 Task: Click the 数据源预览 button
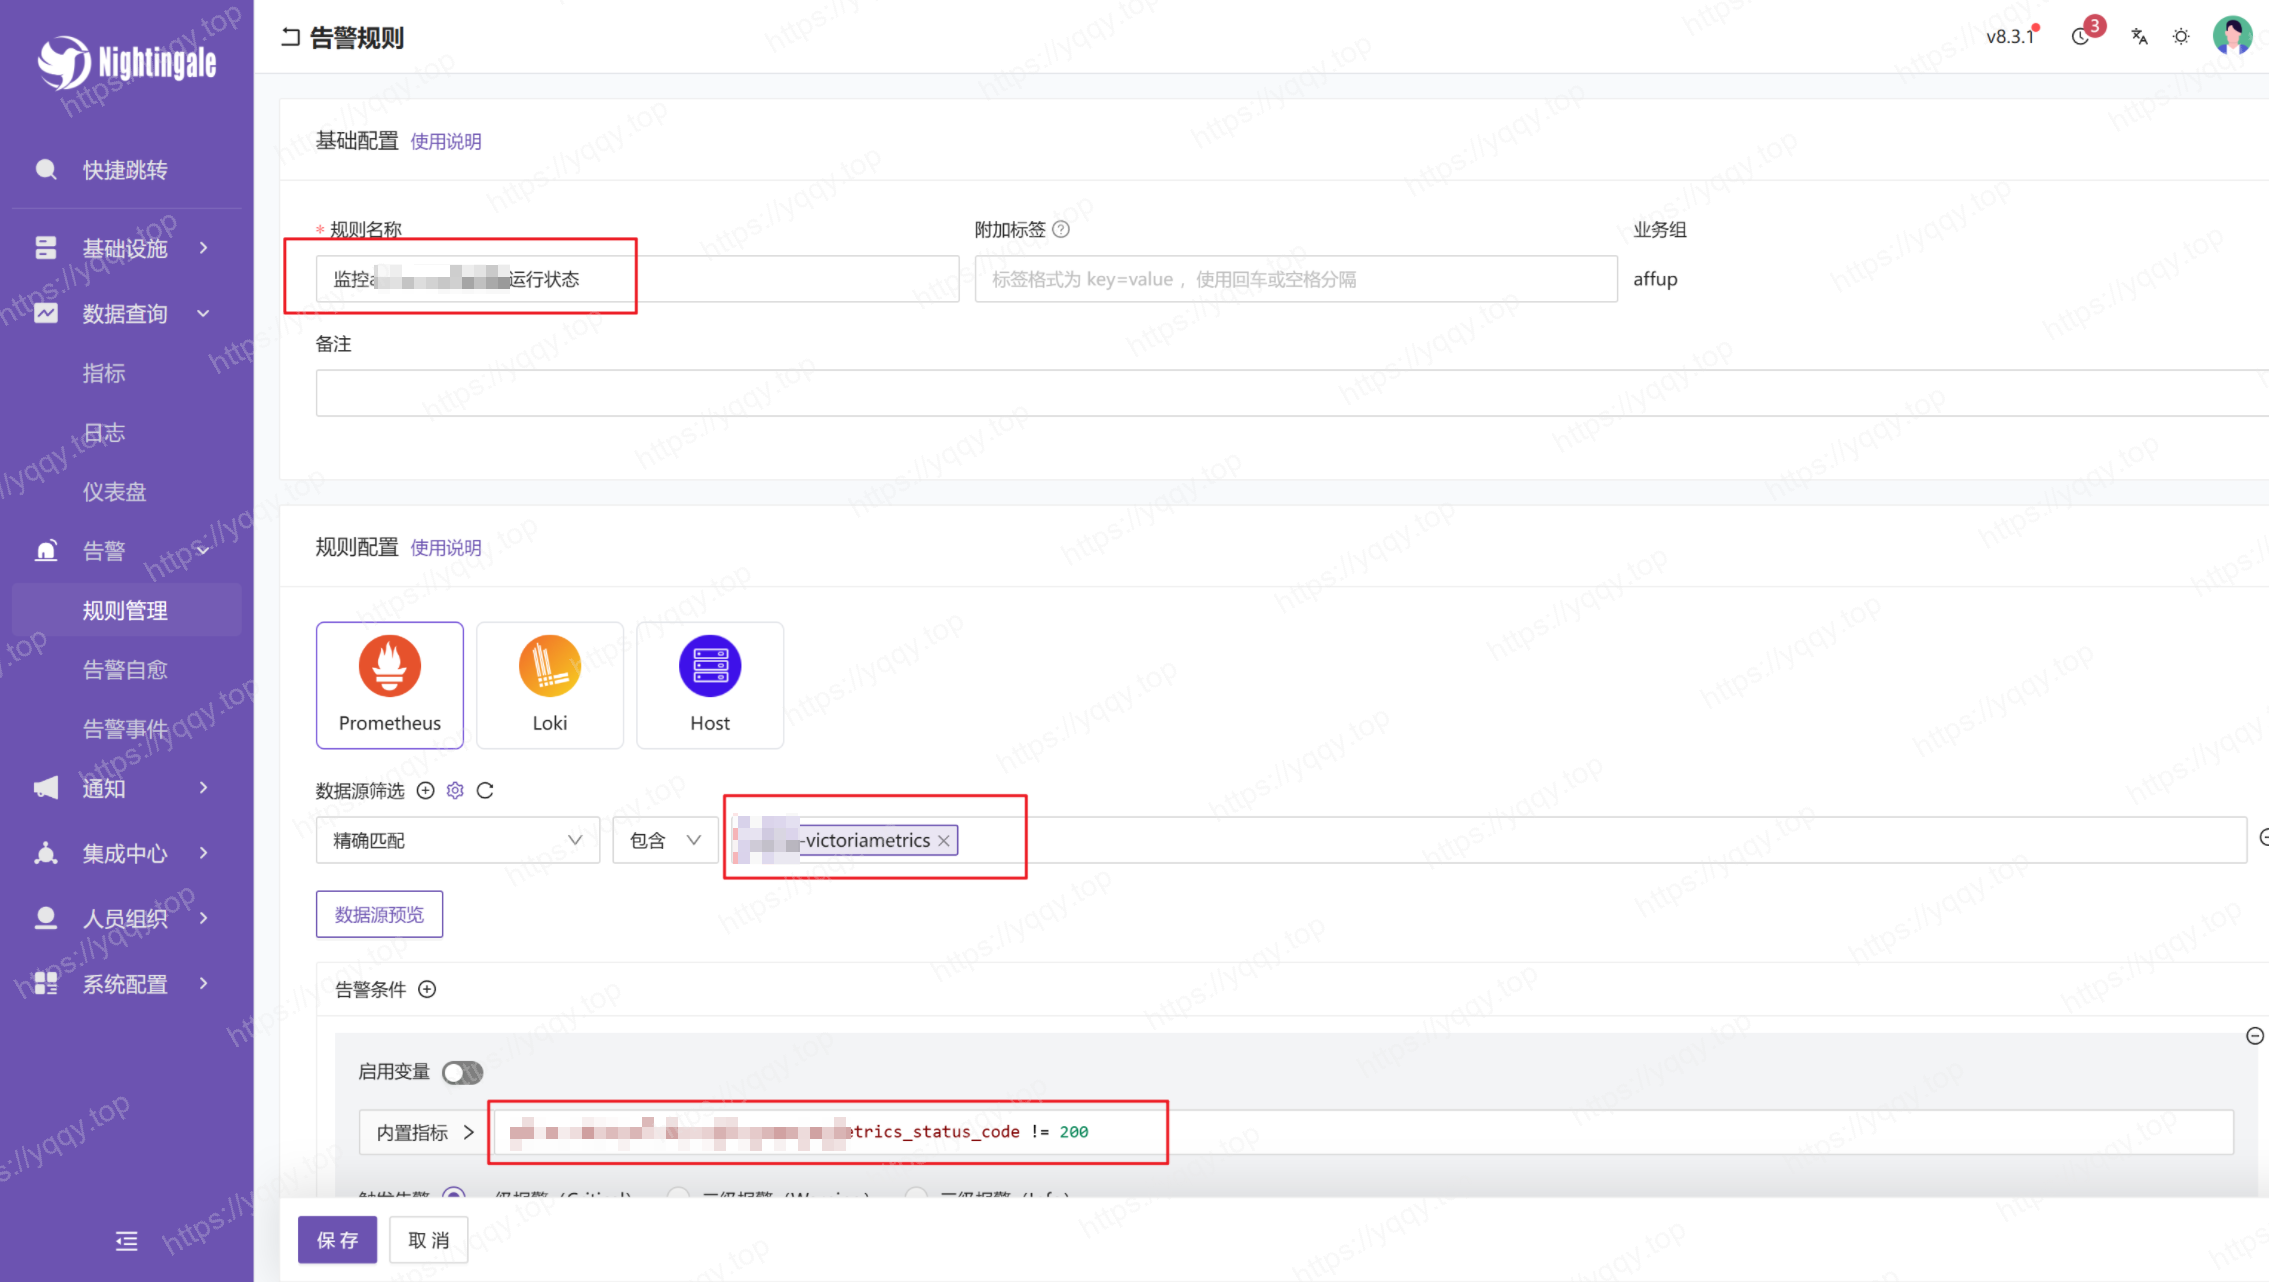(379, 914)
